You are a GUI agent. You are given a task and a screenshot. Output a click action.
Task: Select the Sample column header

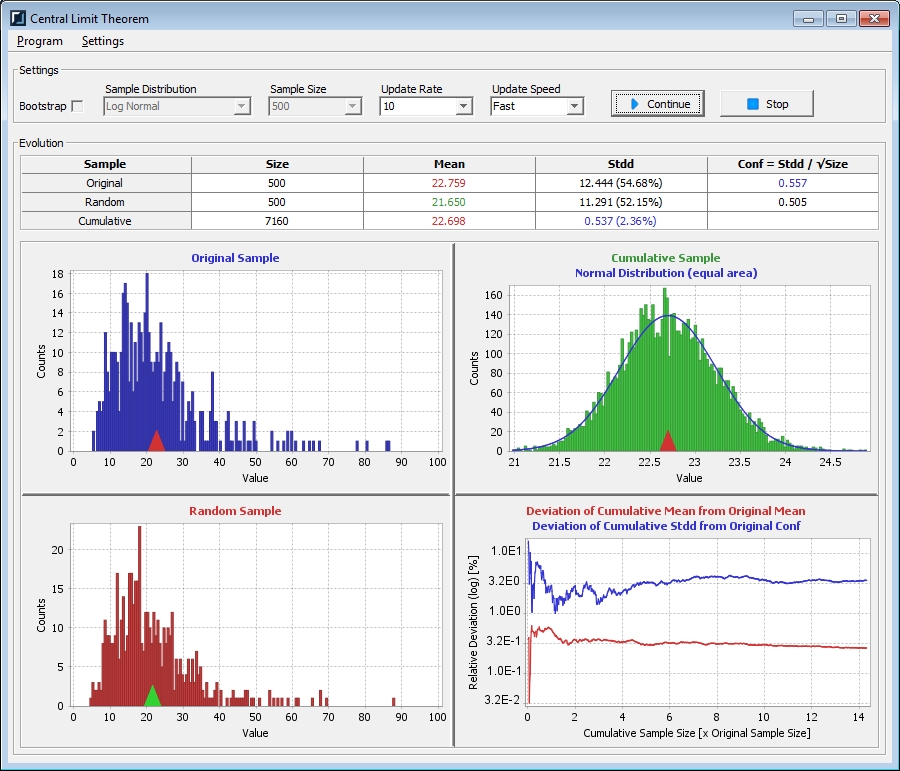(x=106, y=164)
